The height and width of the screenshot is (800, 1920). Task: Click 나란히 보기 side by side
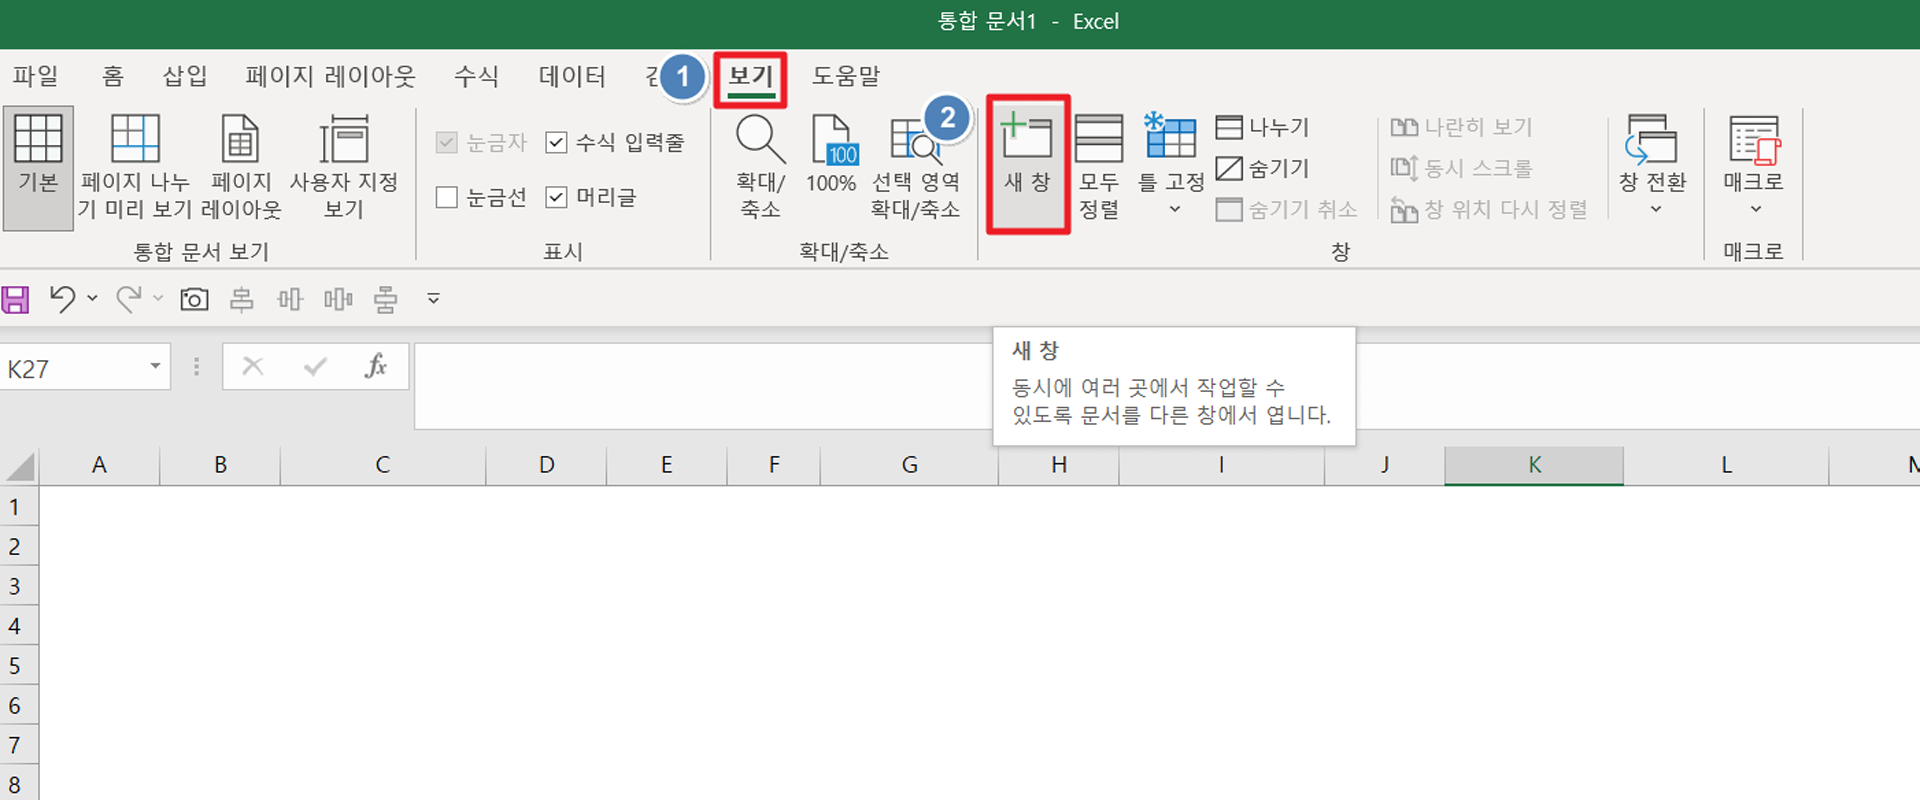1461,127
